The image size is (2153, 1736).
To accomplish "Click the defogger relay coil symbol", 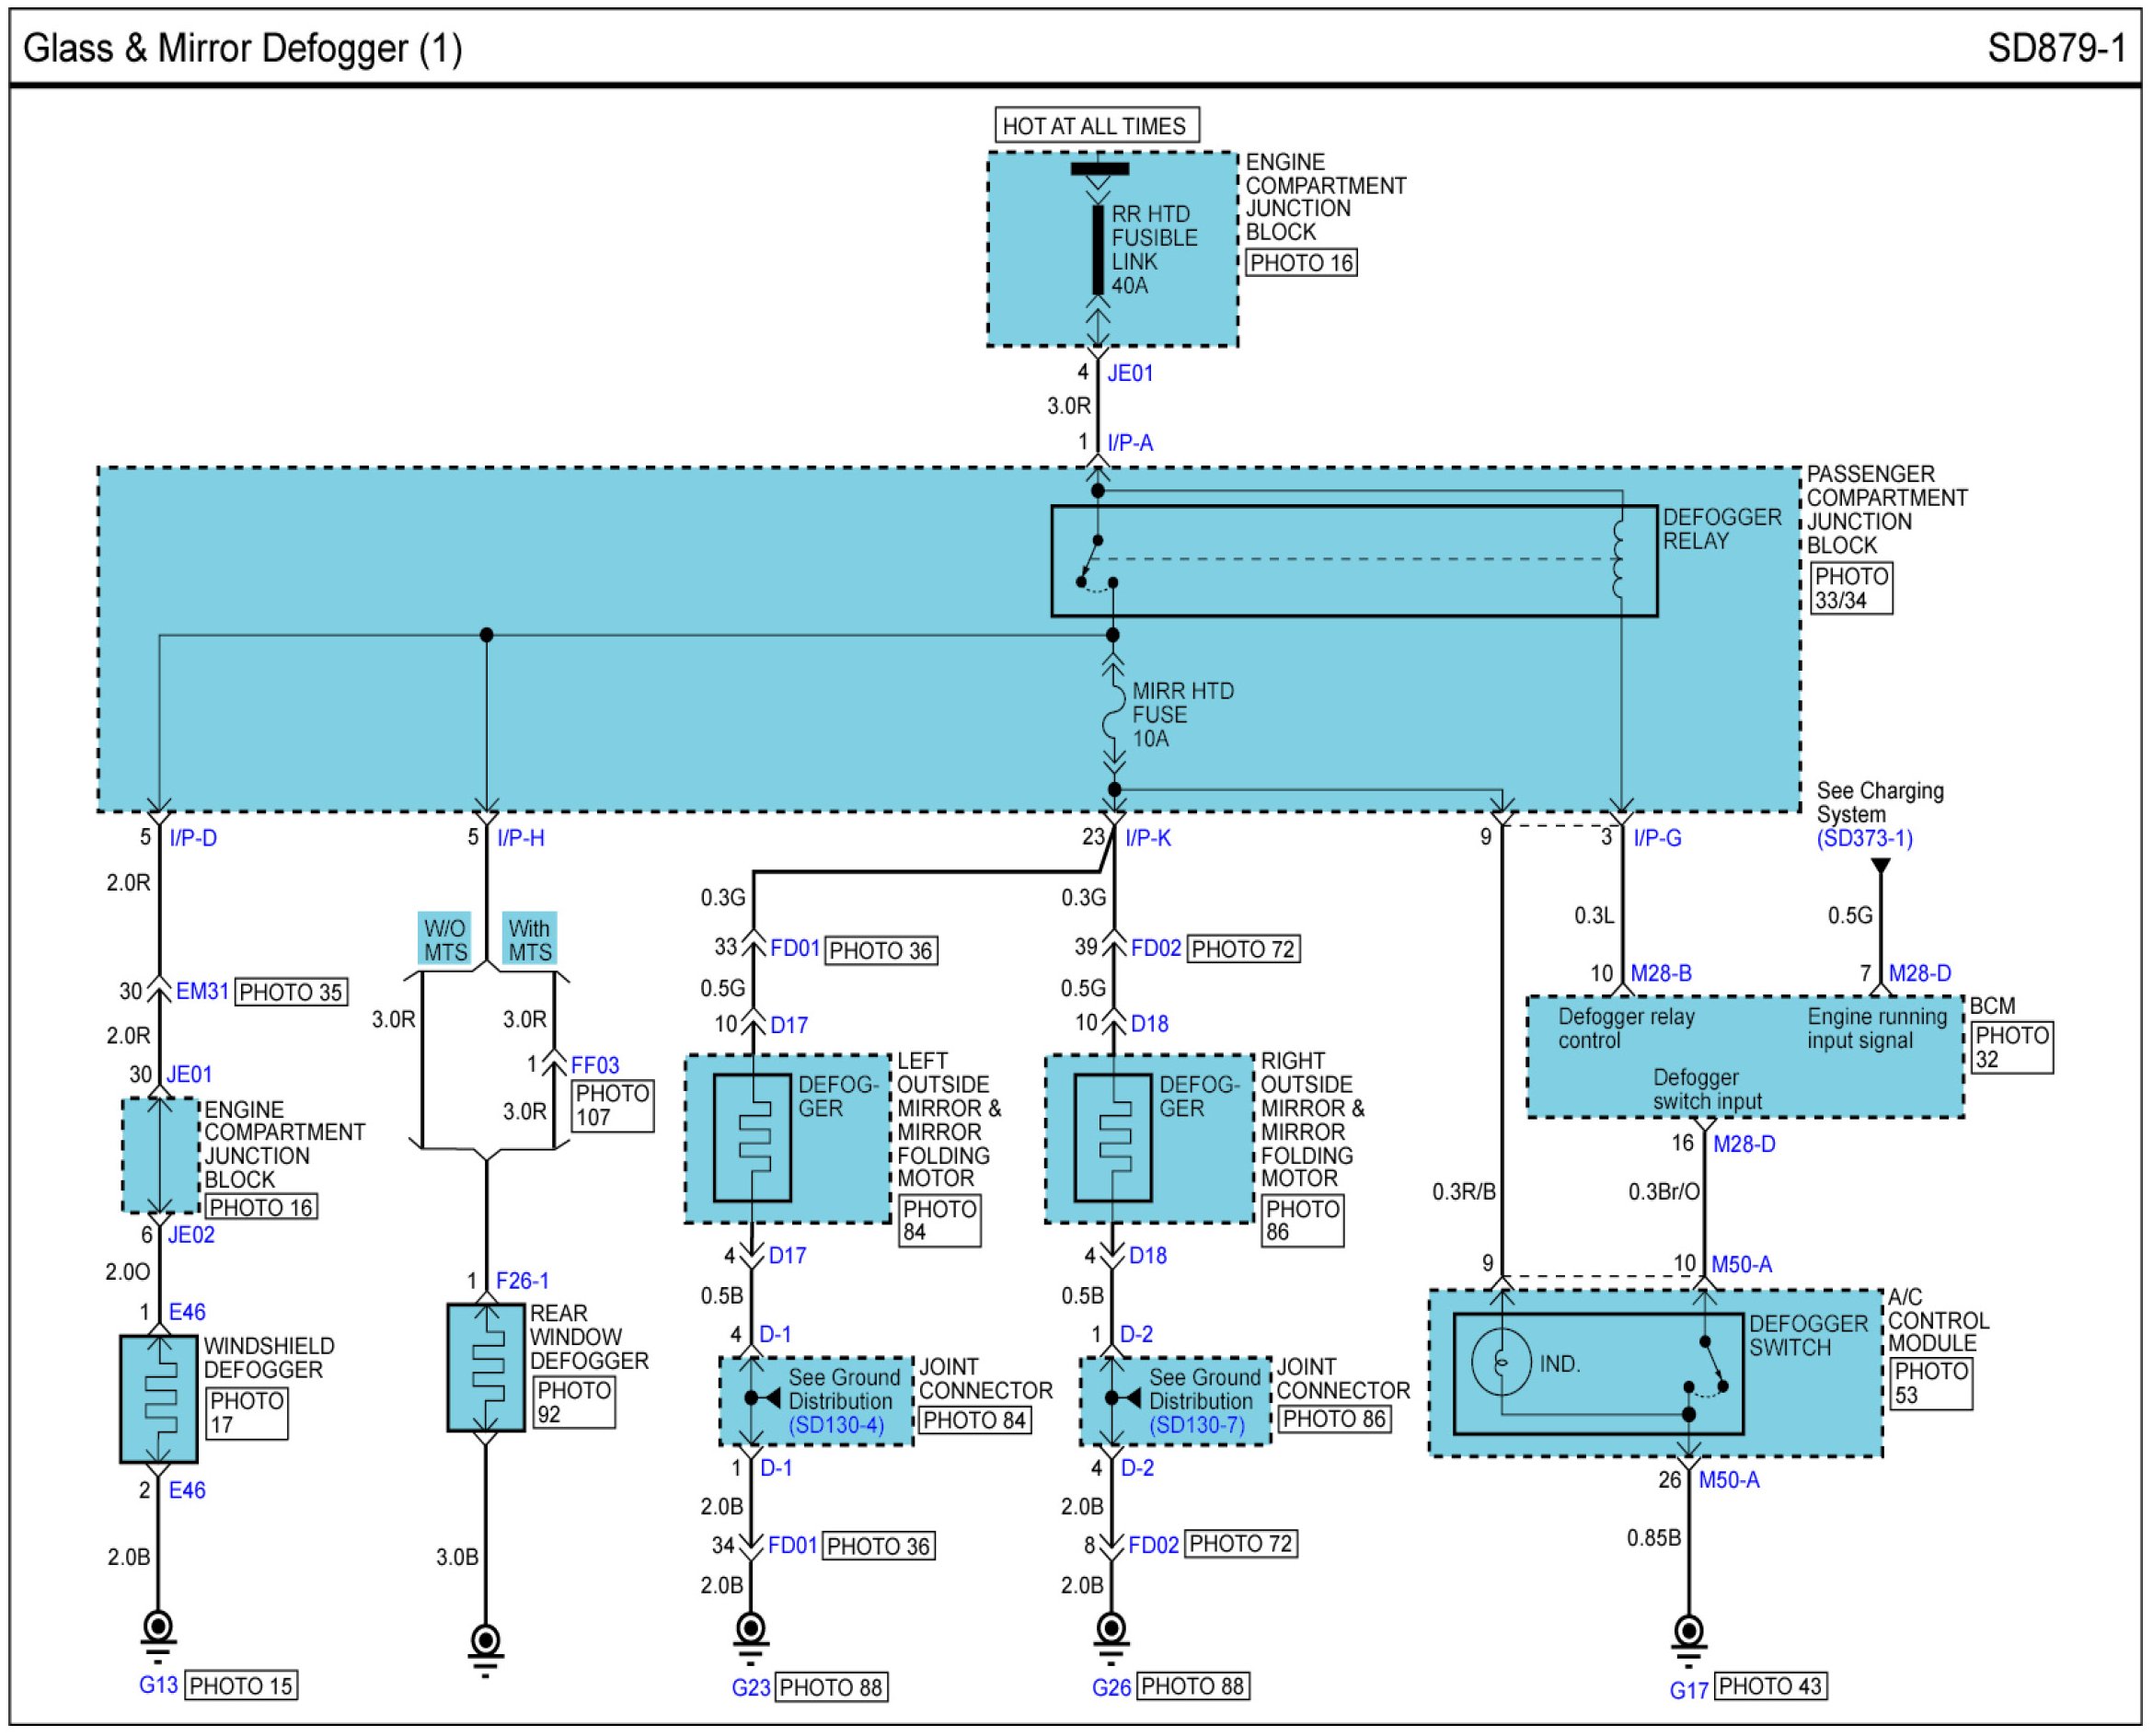I will (x=1619, y=560).
